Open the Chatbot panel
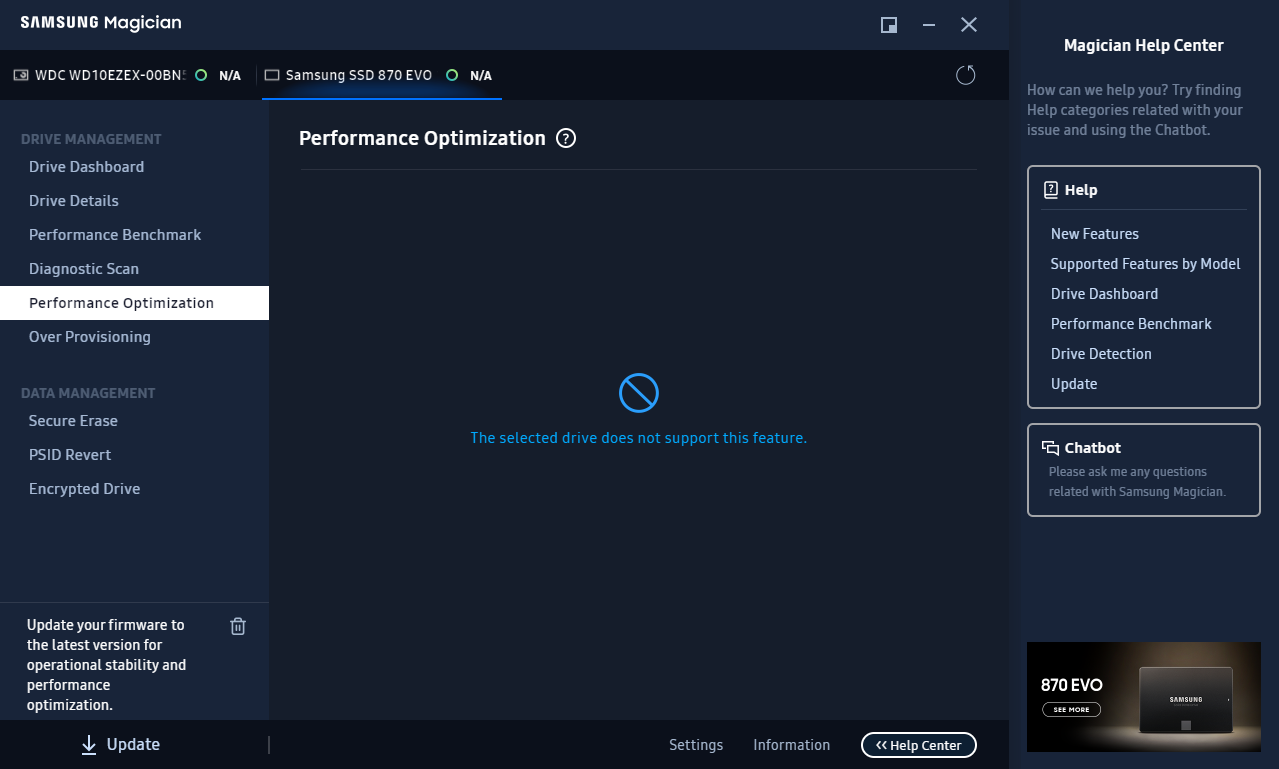Image resolution: width=1279 pixels, height=769 pixels. 1144,470
